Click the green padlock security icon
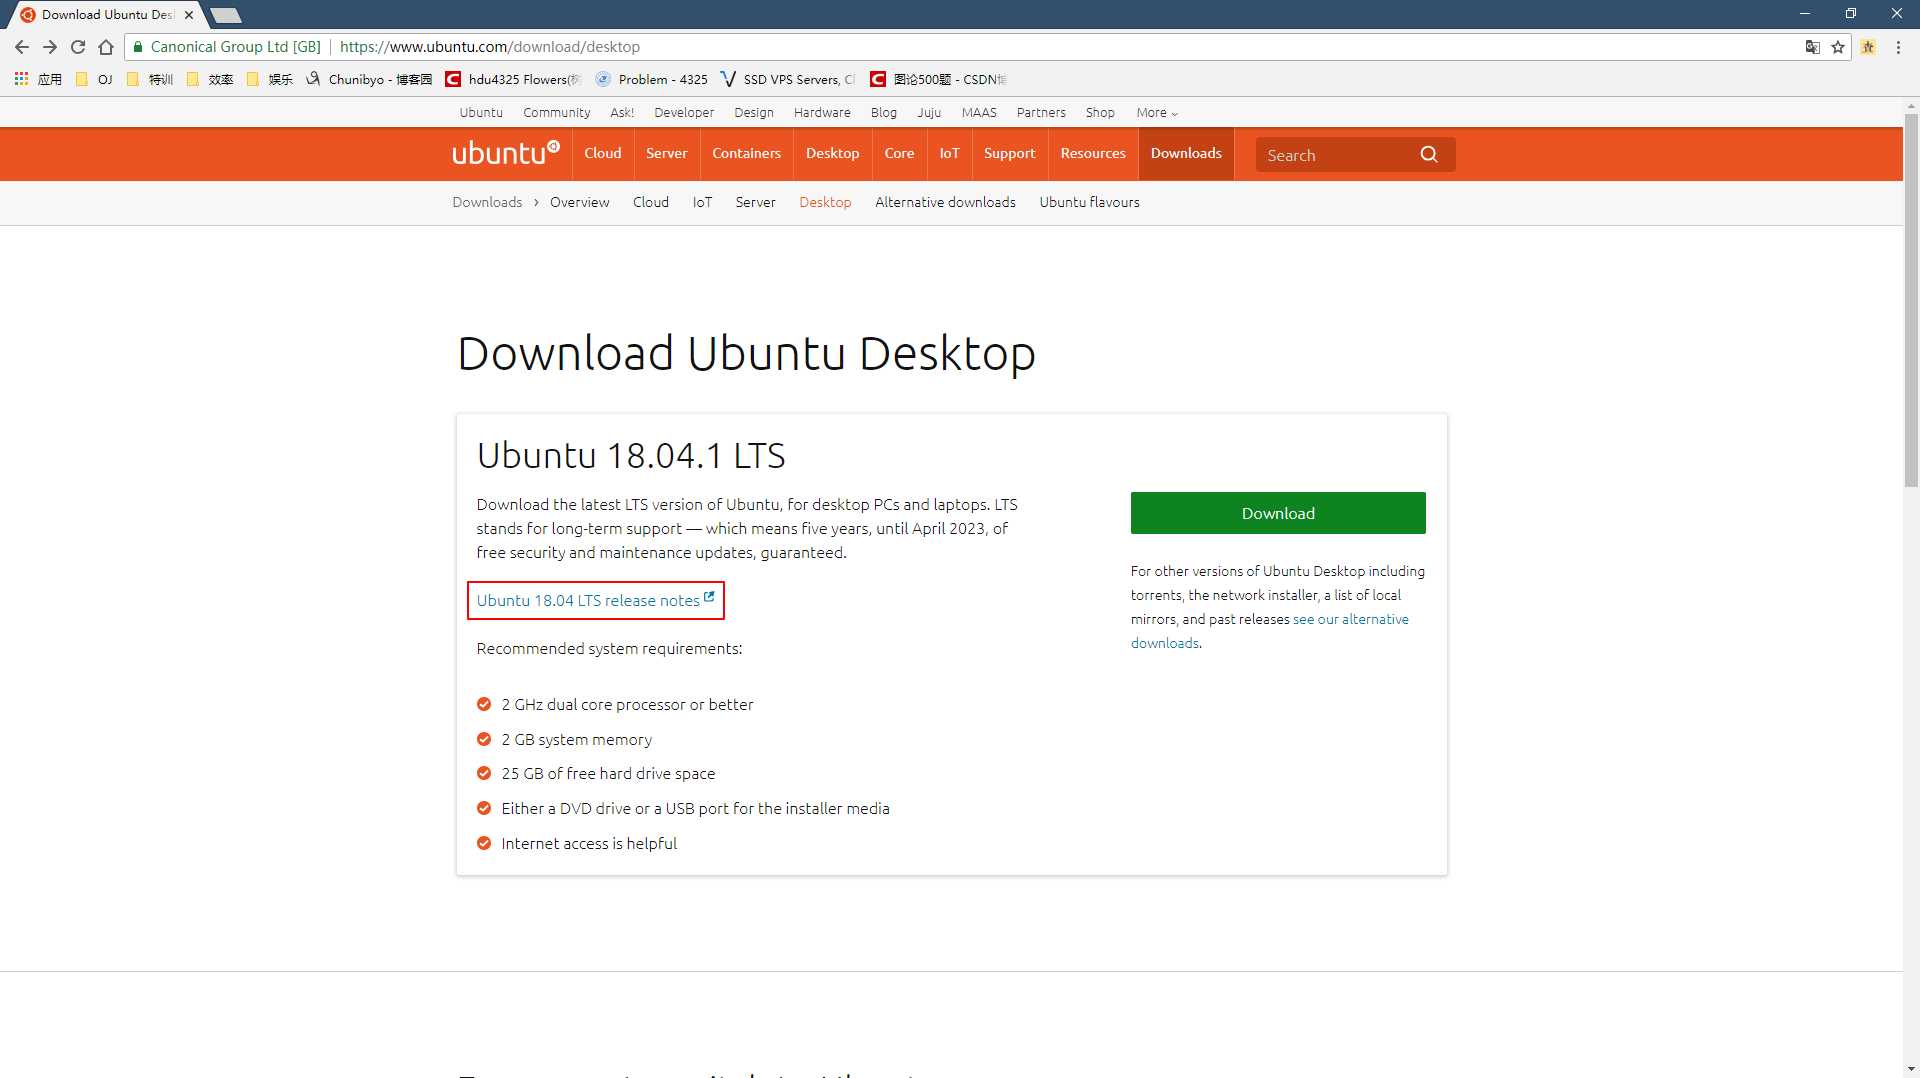Viewport: 1920px width, 1078px height. [138, 47]
